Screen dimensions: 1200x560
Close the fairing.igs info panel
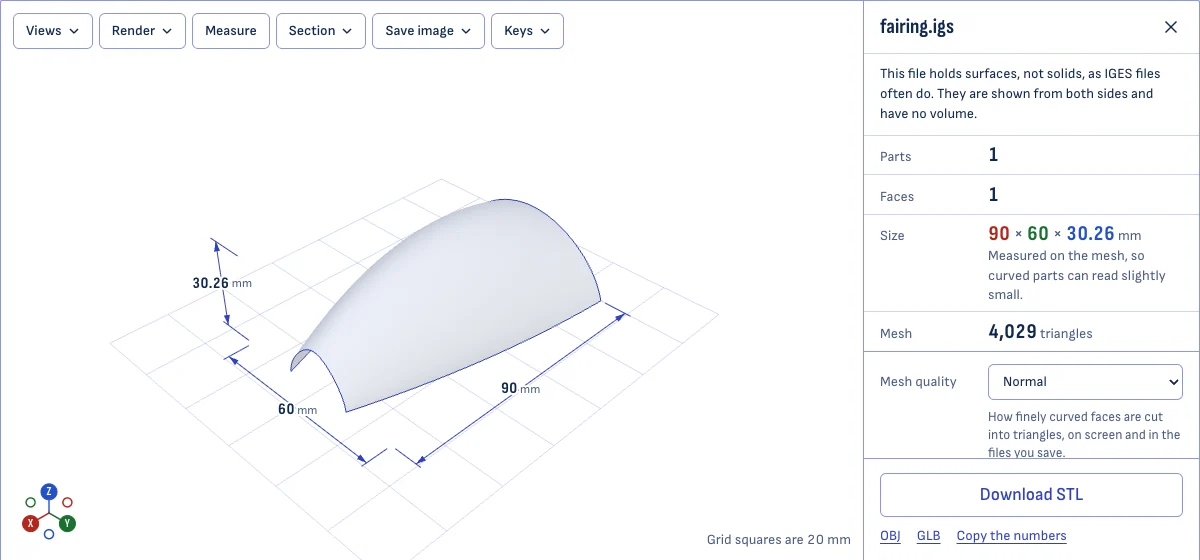(x=1171, y=27)
